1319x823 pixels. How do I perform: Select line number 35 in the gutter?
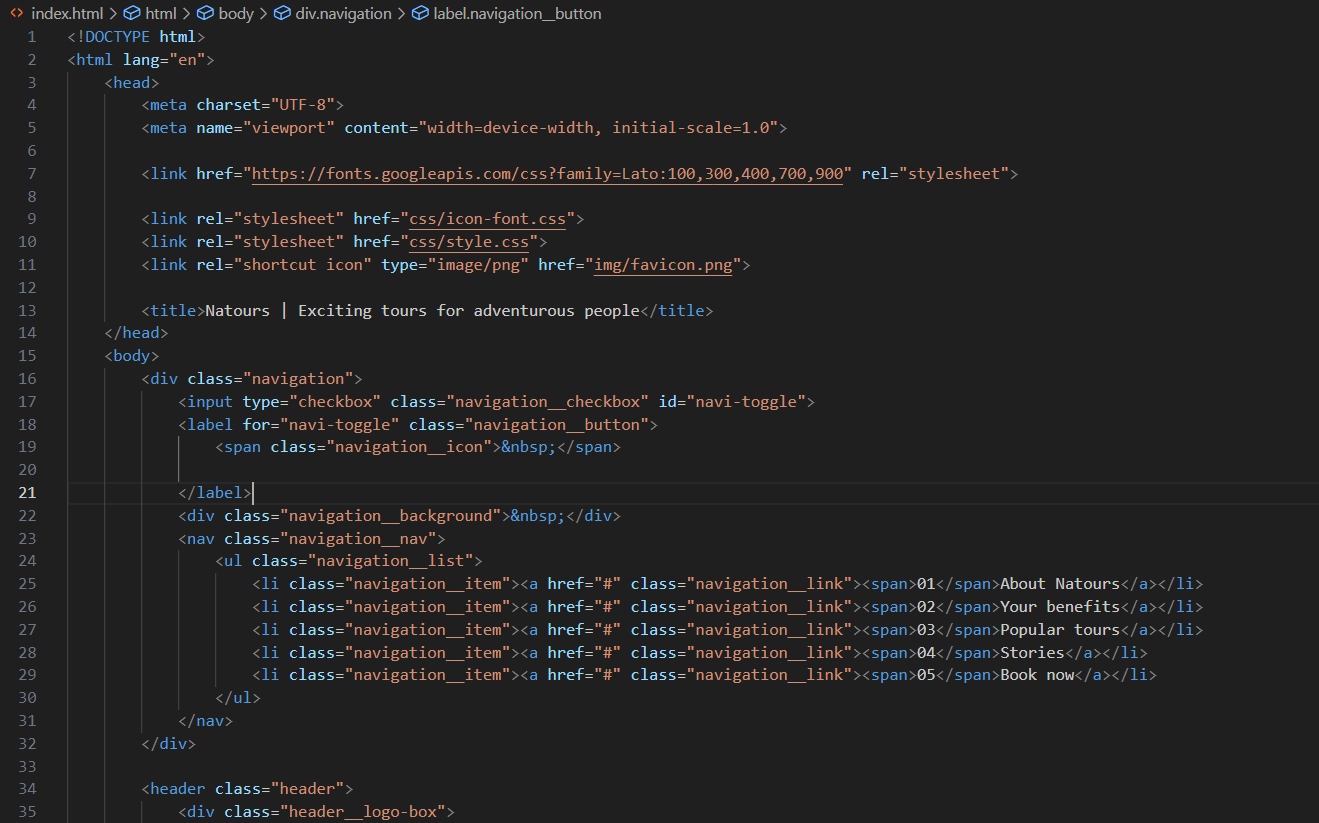tap(27, 811)
